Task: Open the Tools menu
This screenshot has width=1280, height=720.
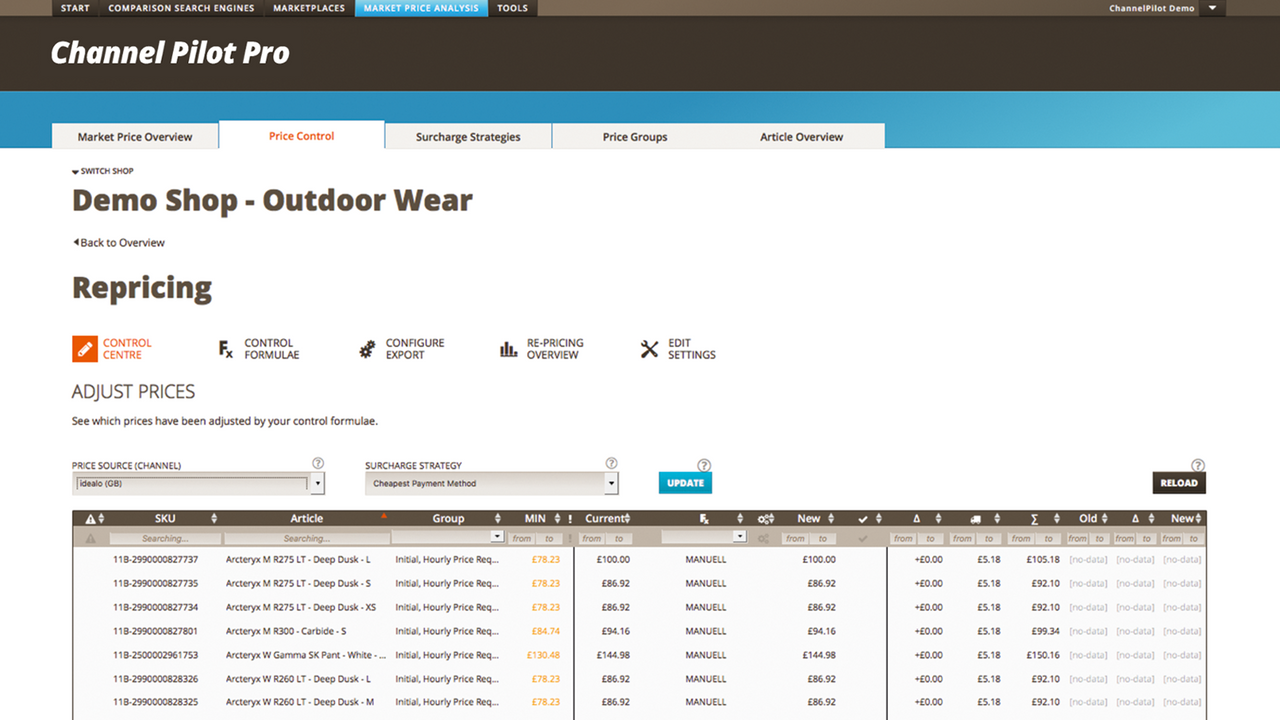Action: pos(513,8)
